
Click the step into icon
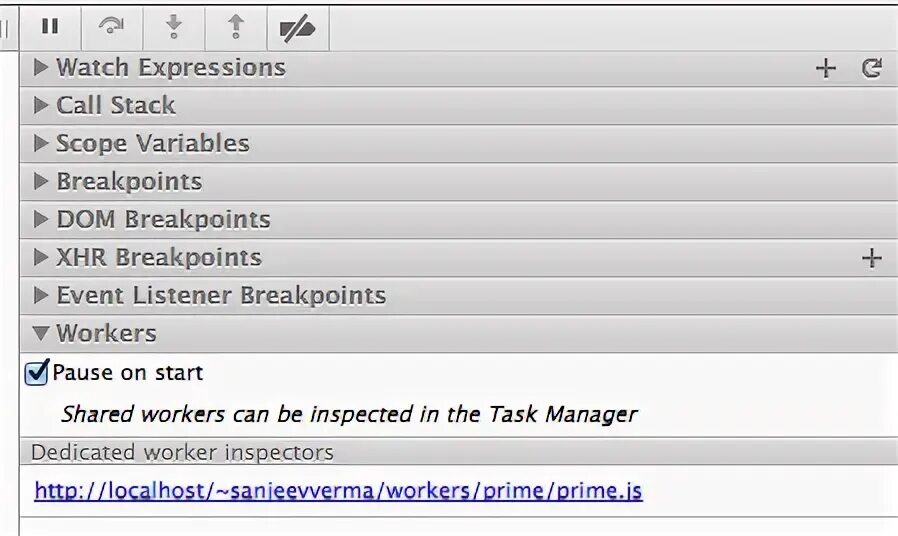(x=174, y=27)
